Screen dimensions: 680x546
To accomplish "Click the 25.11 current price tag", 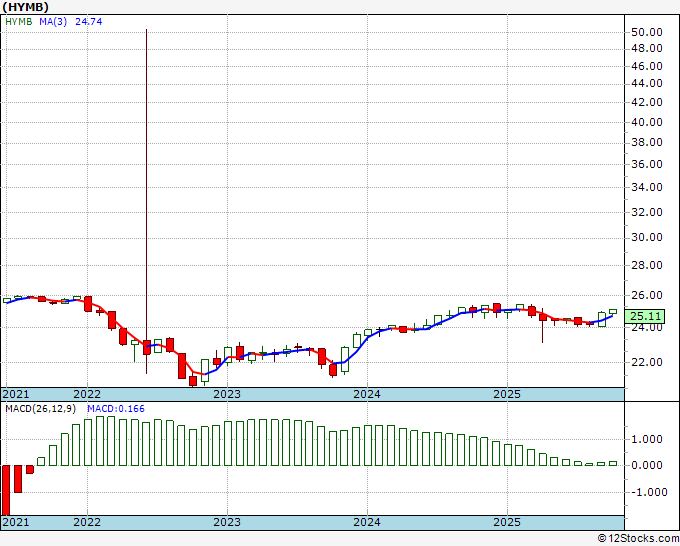I will click(x=646, y=316).
